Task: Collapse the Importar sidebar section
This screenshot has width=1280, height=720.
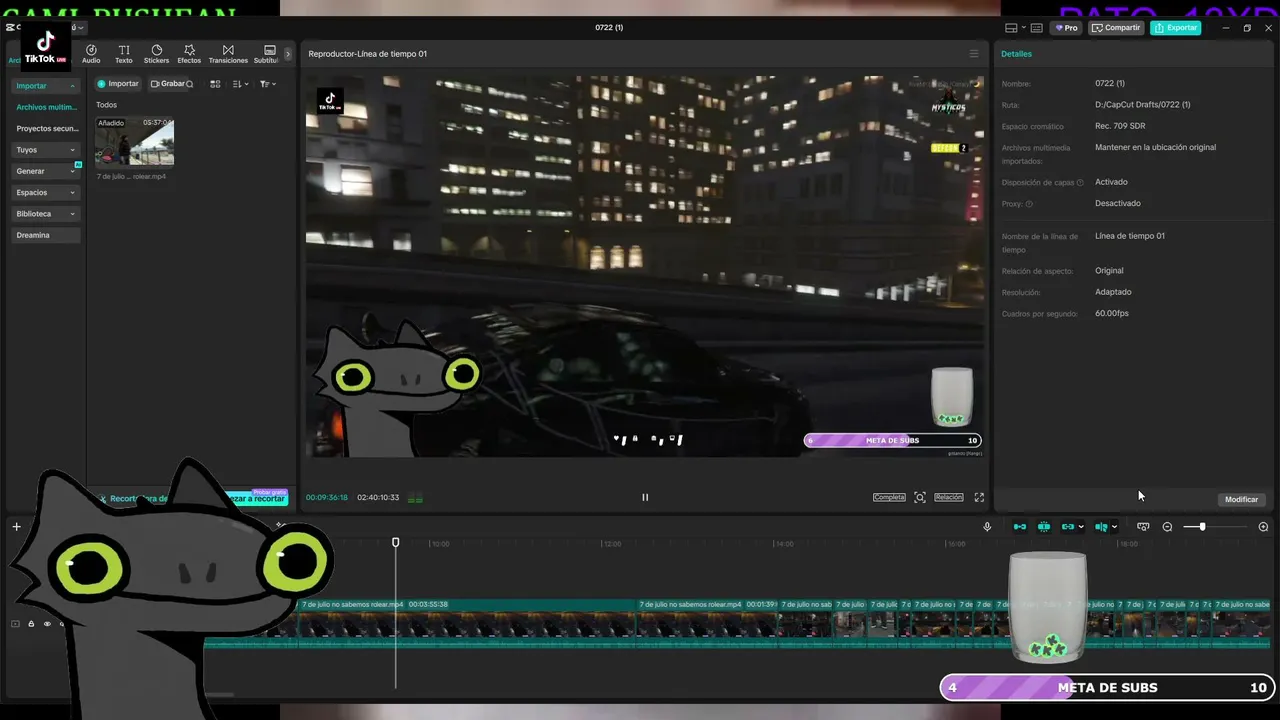Action: 45,86
